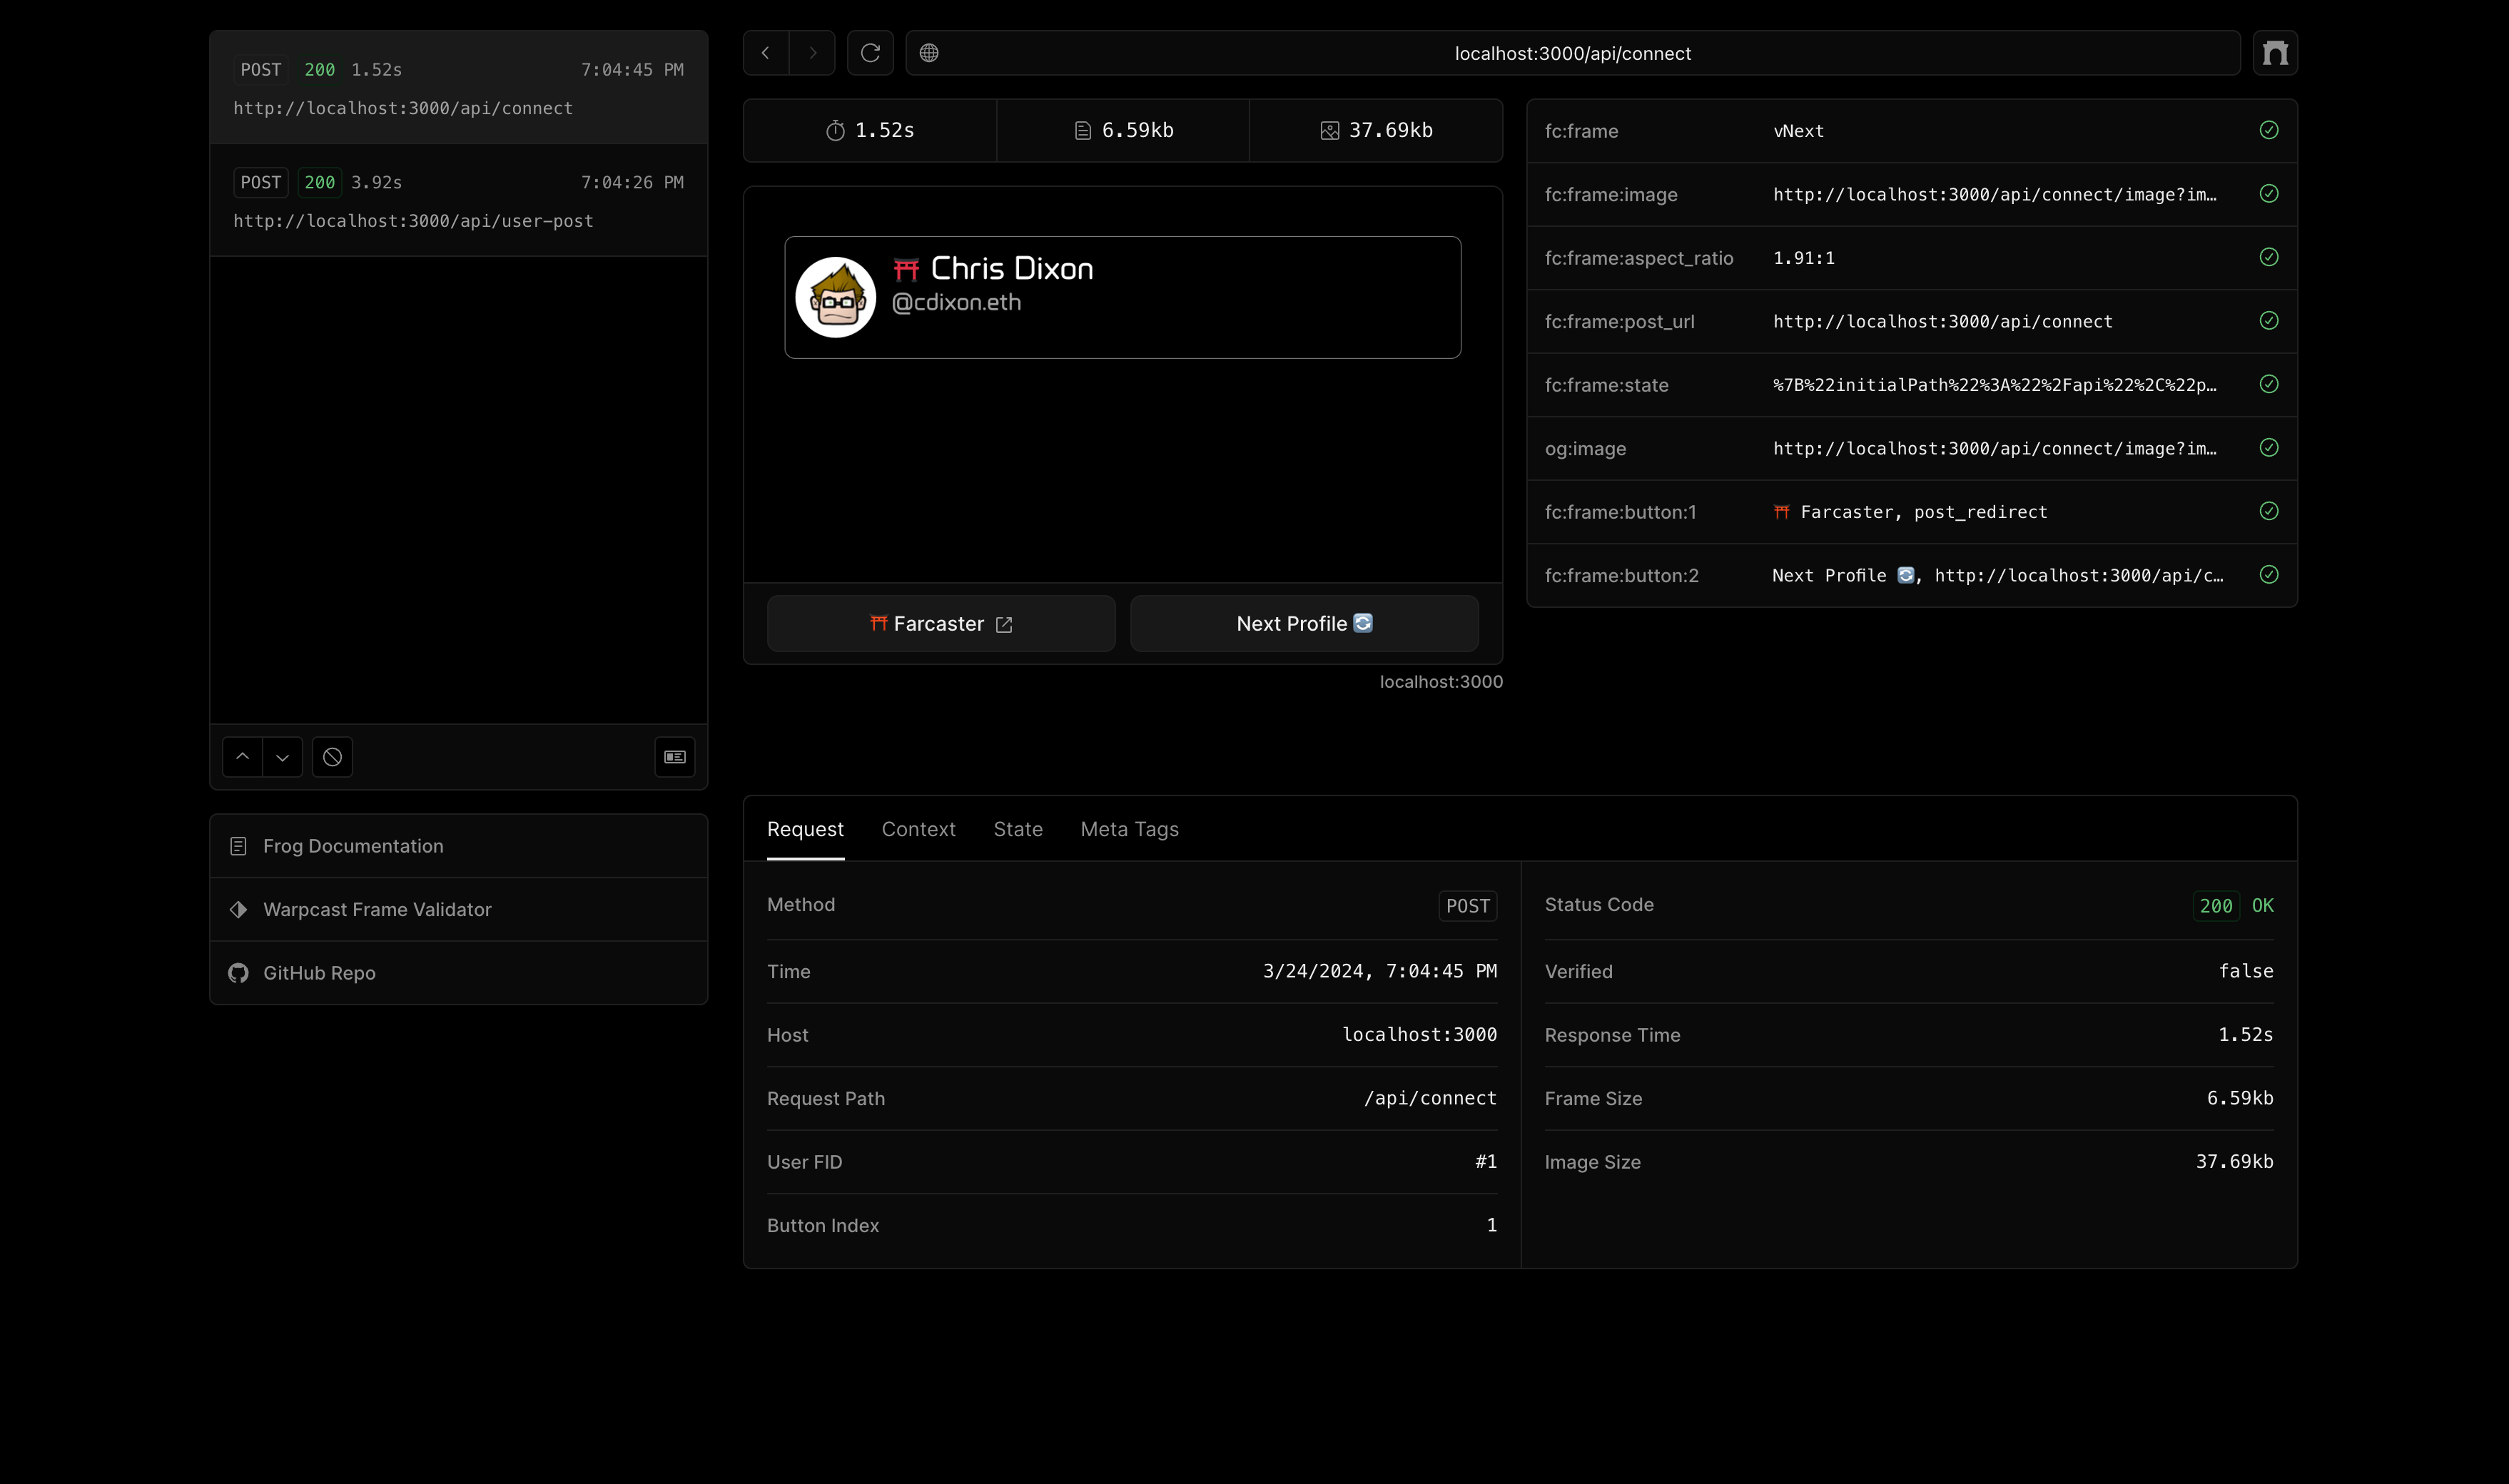Toggle the layout panel icon in the log footer
Image resolution: width=2509 pixels, height=1484 pixels.
click(x=675, y=757)
